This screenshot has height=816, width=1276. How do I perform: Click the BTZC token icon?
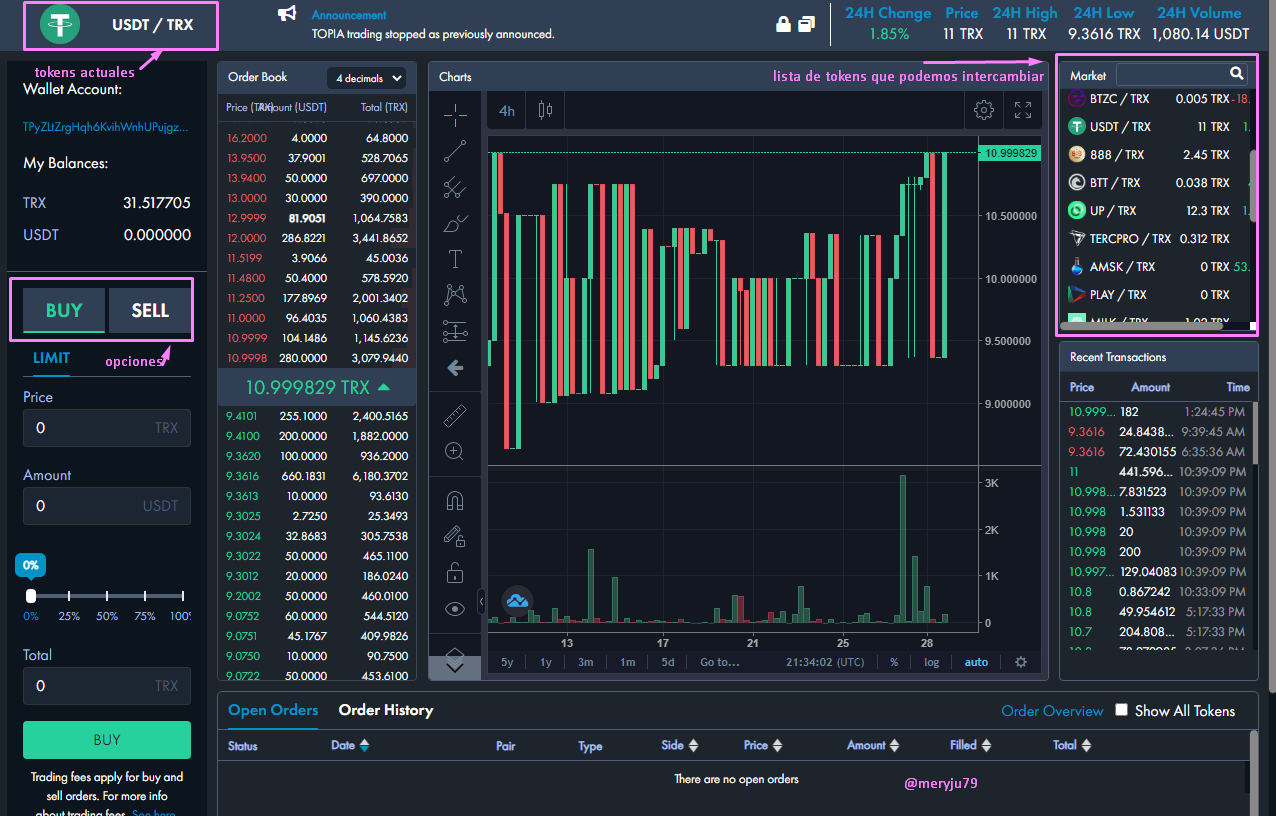(1077, 99)
